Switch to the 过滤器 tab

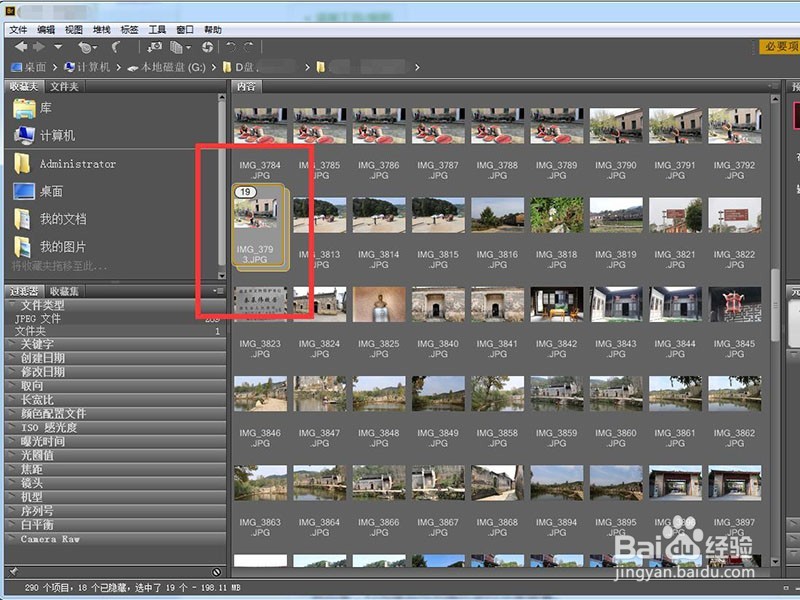pyautogui.click(x=24, y=291)
